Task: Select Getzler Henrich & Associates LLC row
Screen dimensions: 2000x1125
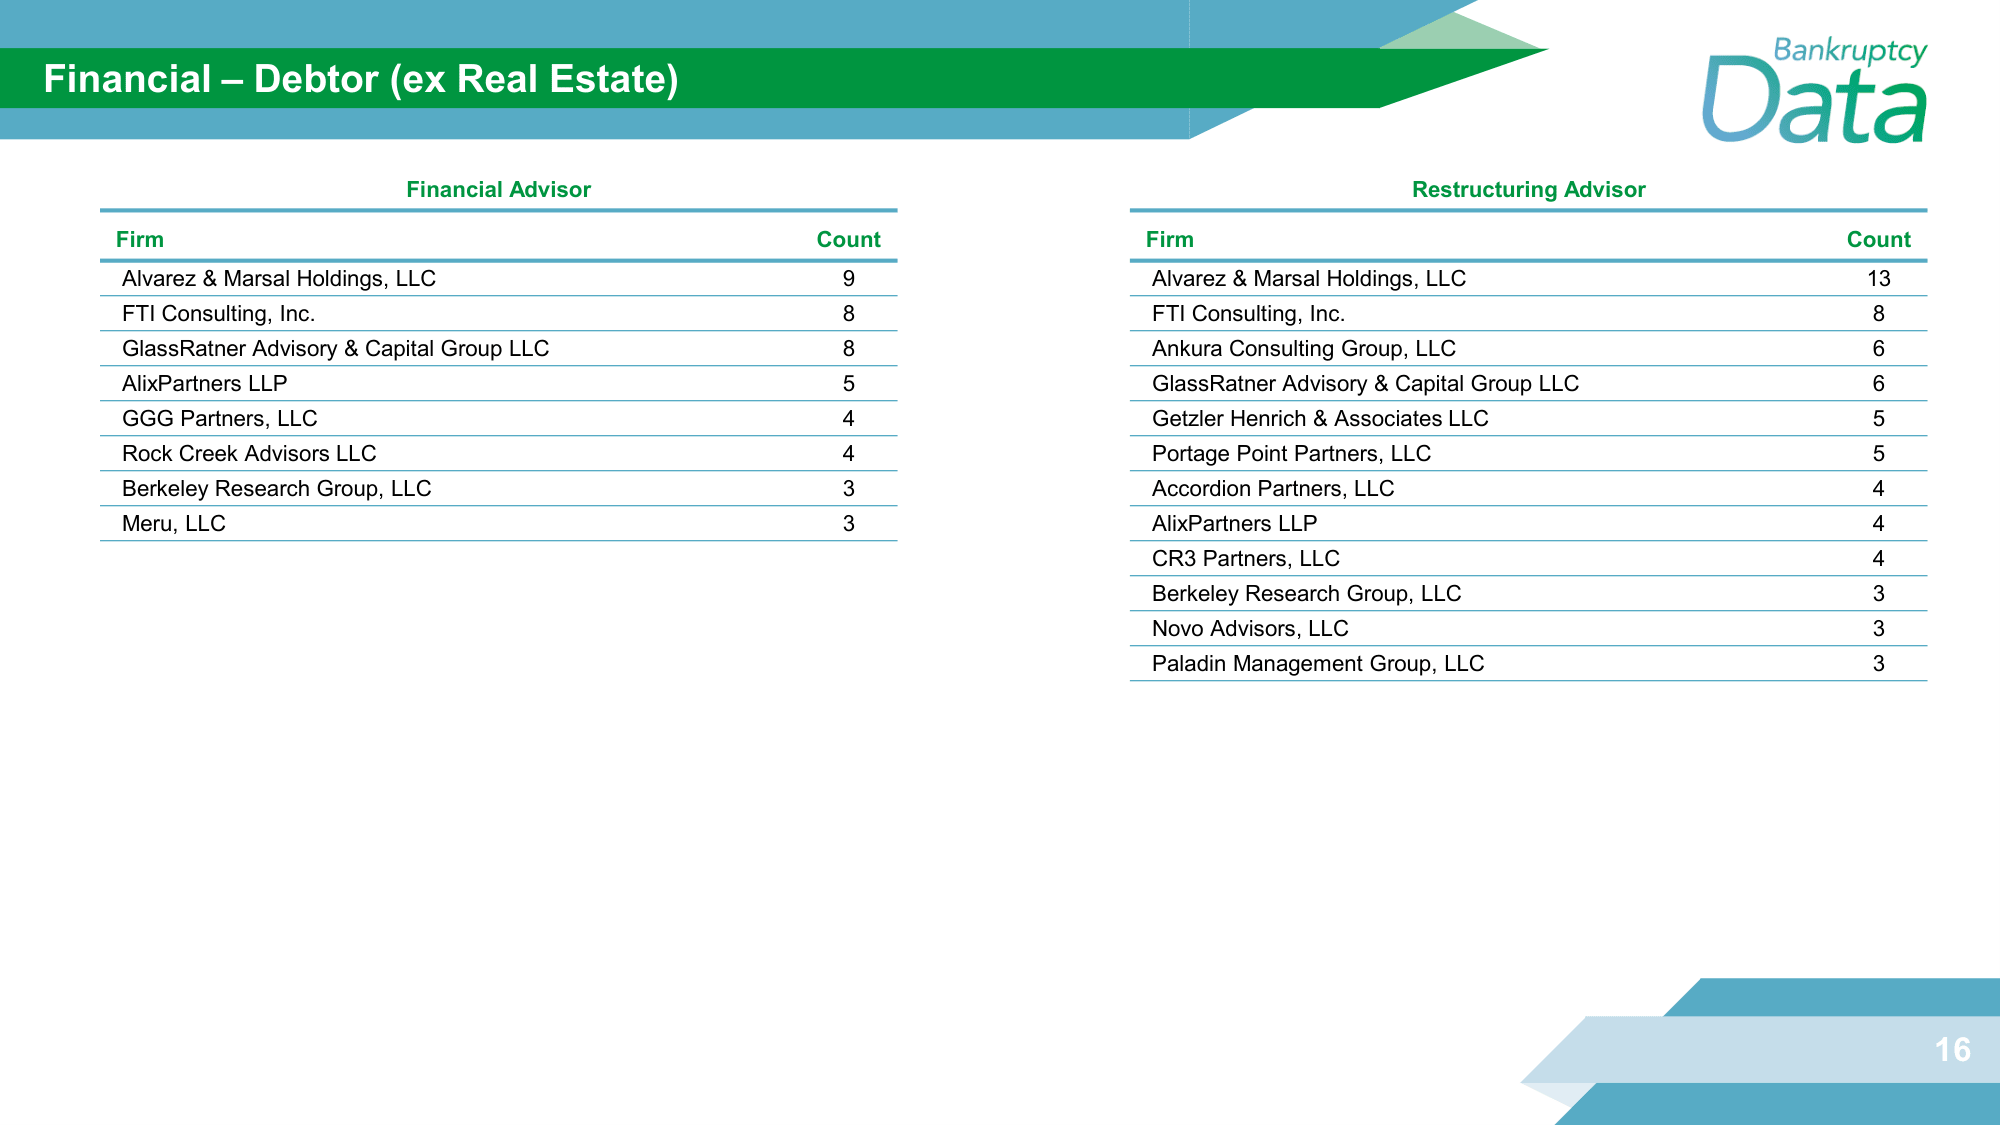Action: pyautogui.click(x=1320, y=419)
